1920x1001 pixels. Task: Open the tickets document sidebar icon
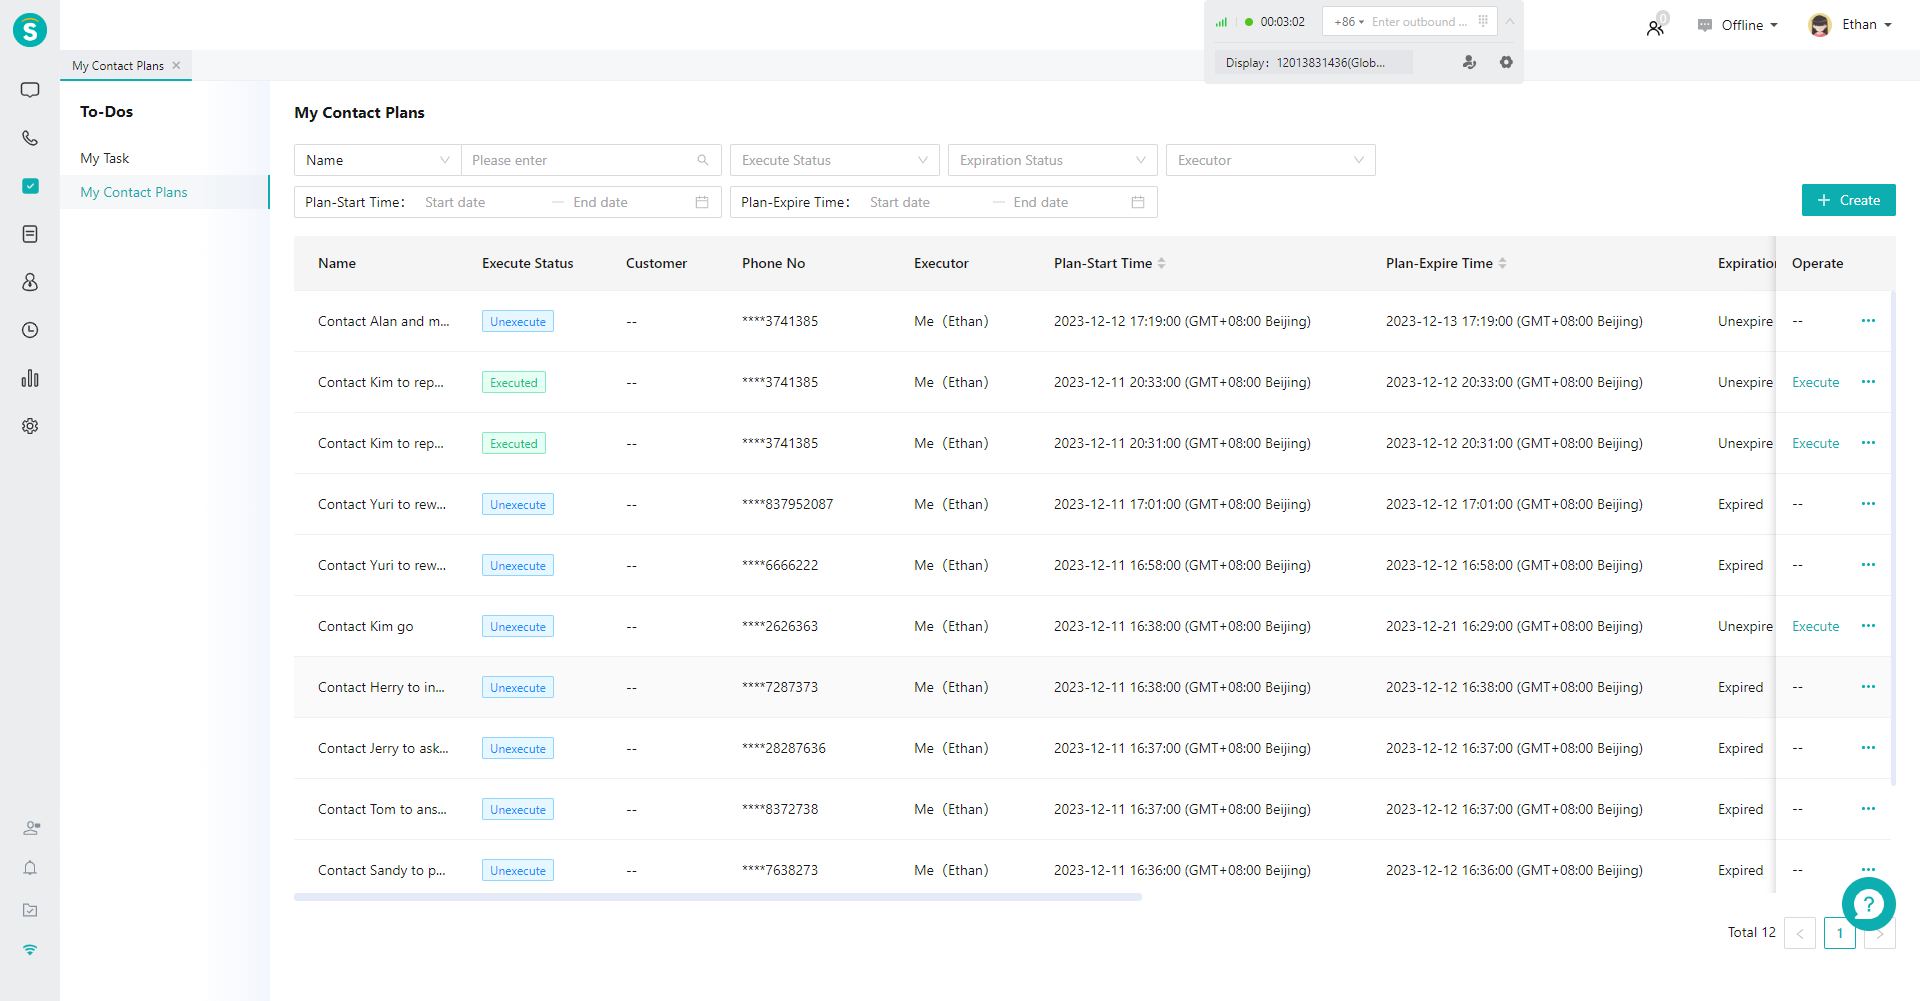pos(30,234)
